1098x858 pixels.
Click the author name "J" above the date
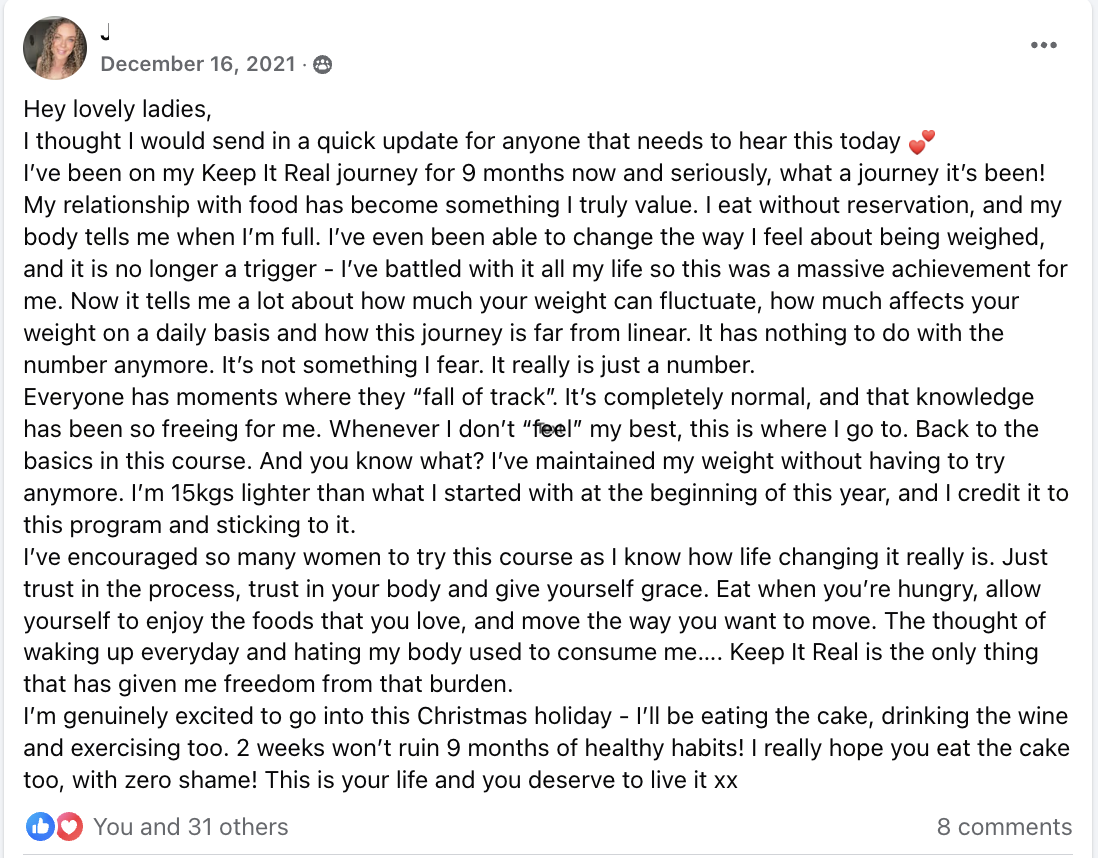tap(105, 32)
